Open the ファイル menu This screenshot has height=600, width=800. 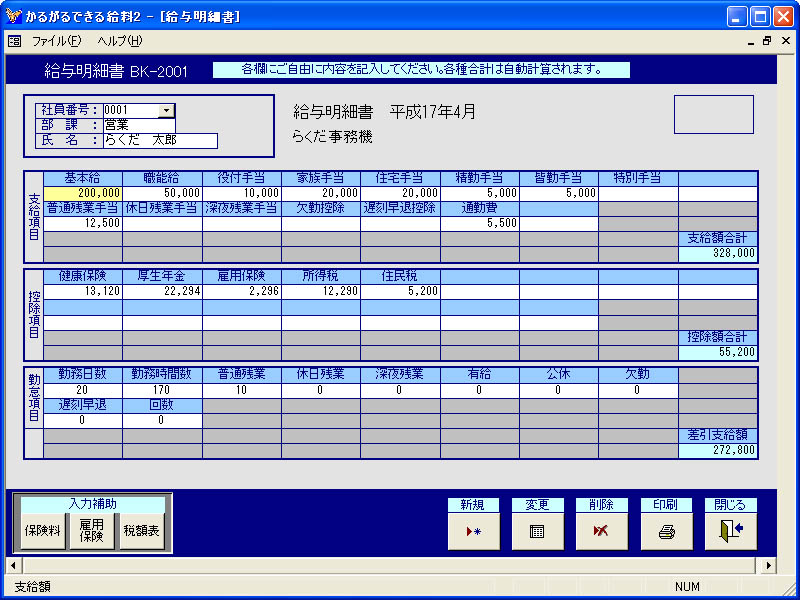coord(56,41)
